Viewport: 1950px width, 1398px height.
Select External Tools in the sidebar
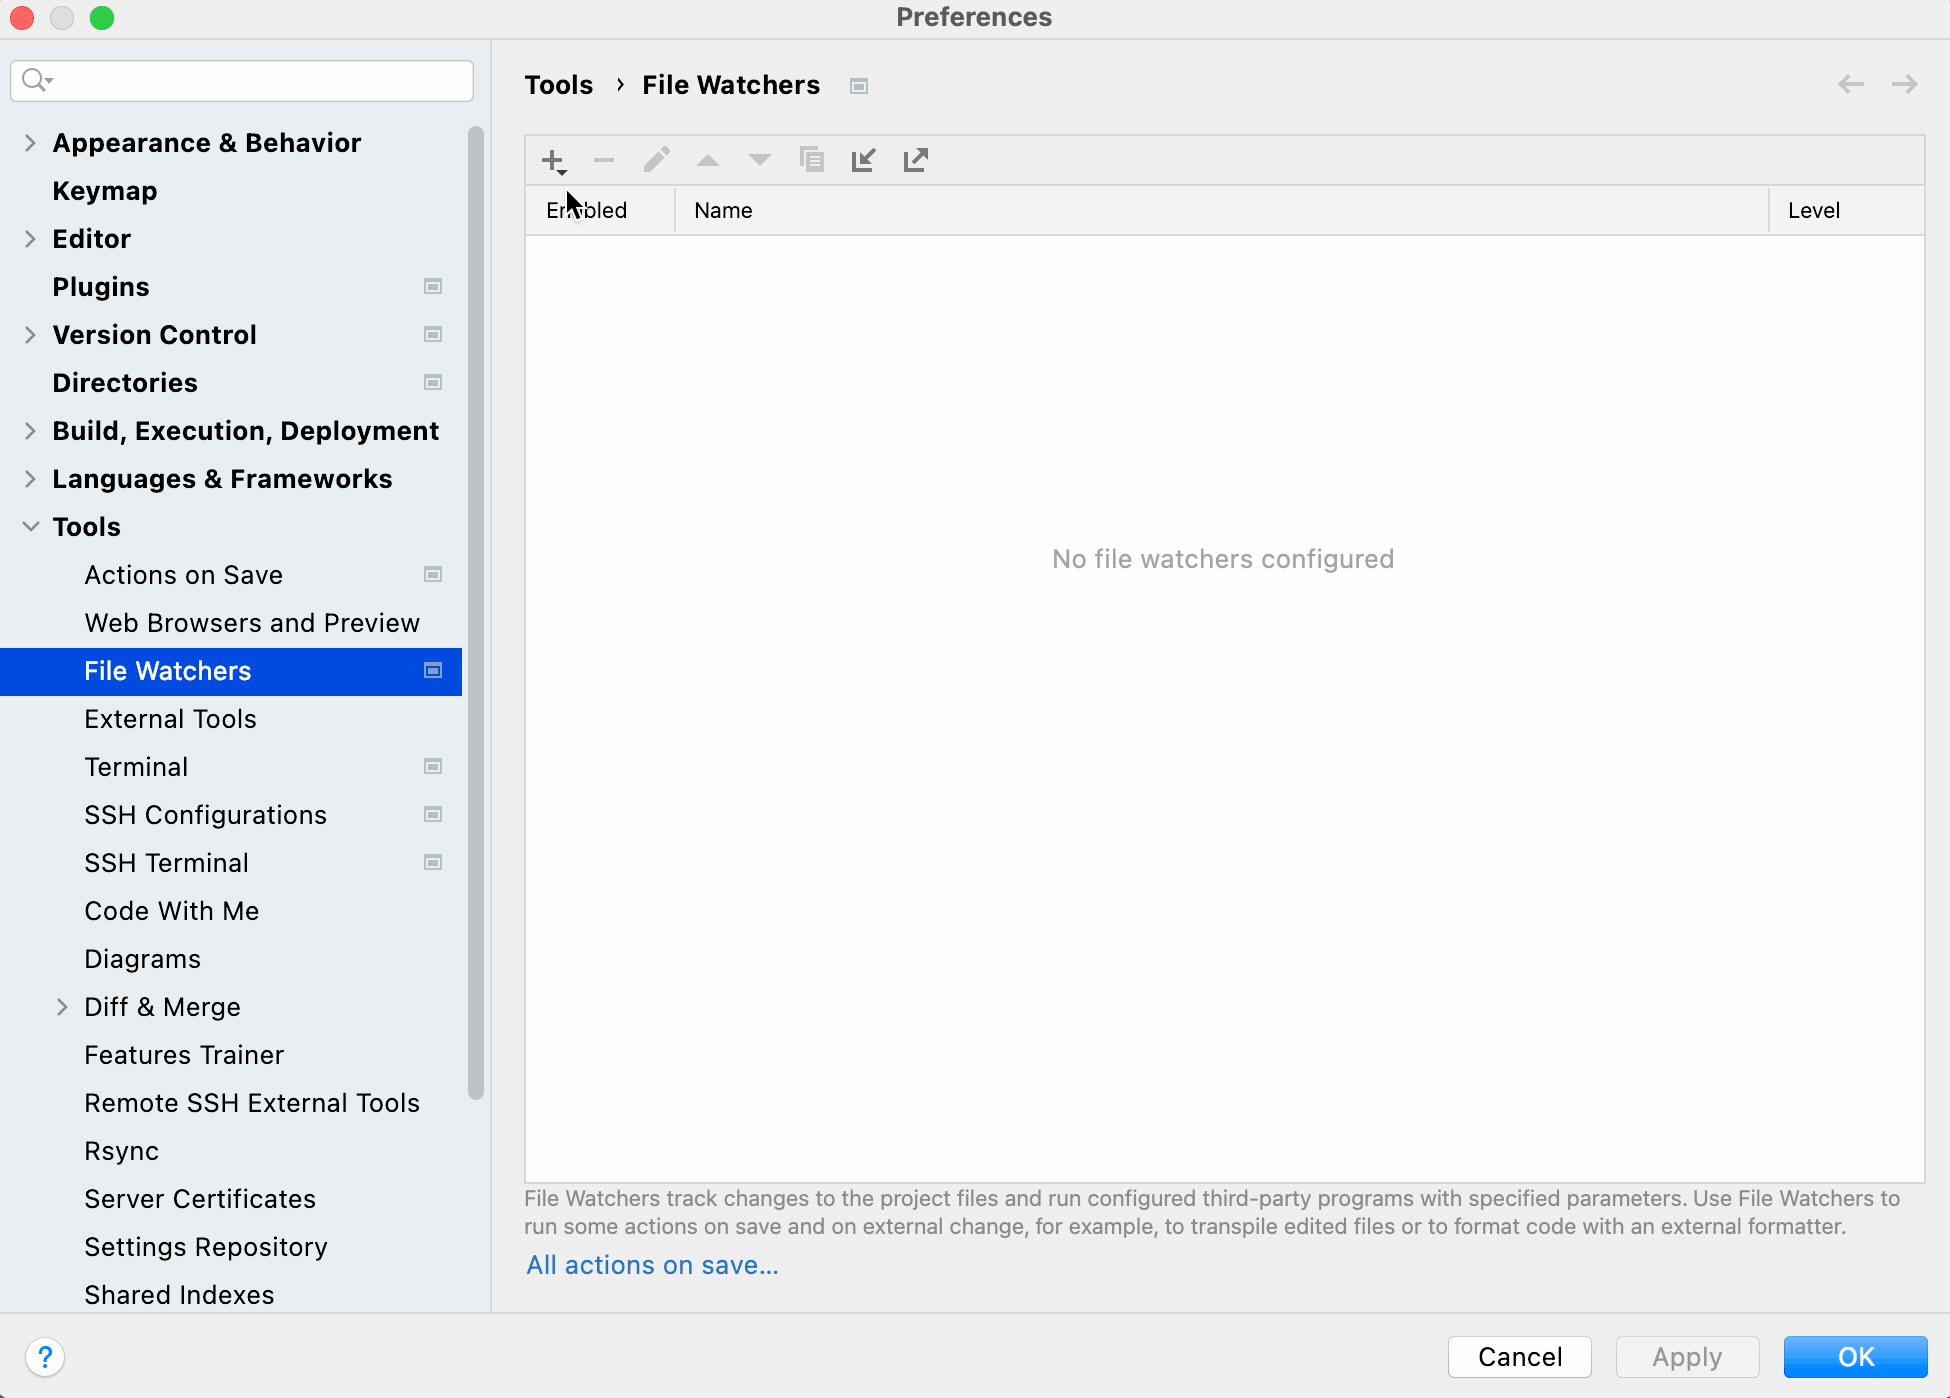coord(170,719)
